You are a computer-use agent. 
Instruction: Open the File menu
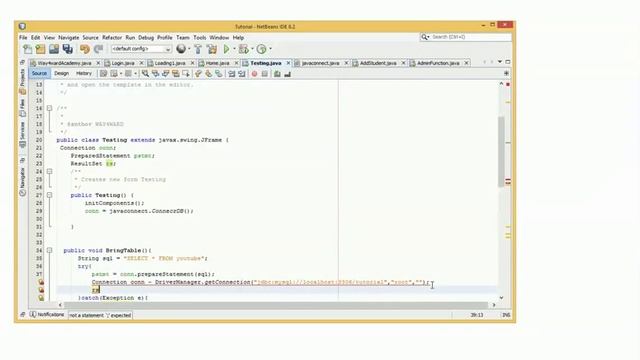coord(23,38)
